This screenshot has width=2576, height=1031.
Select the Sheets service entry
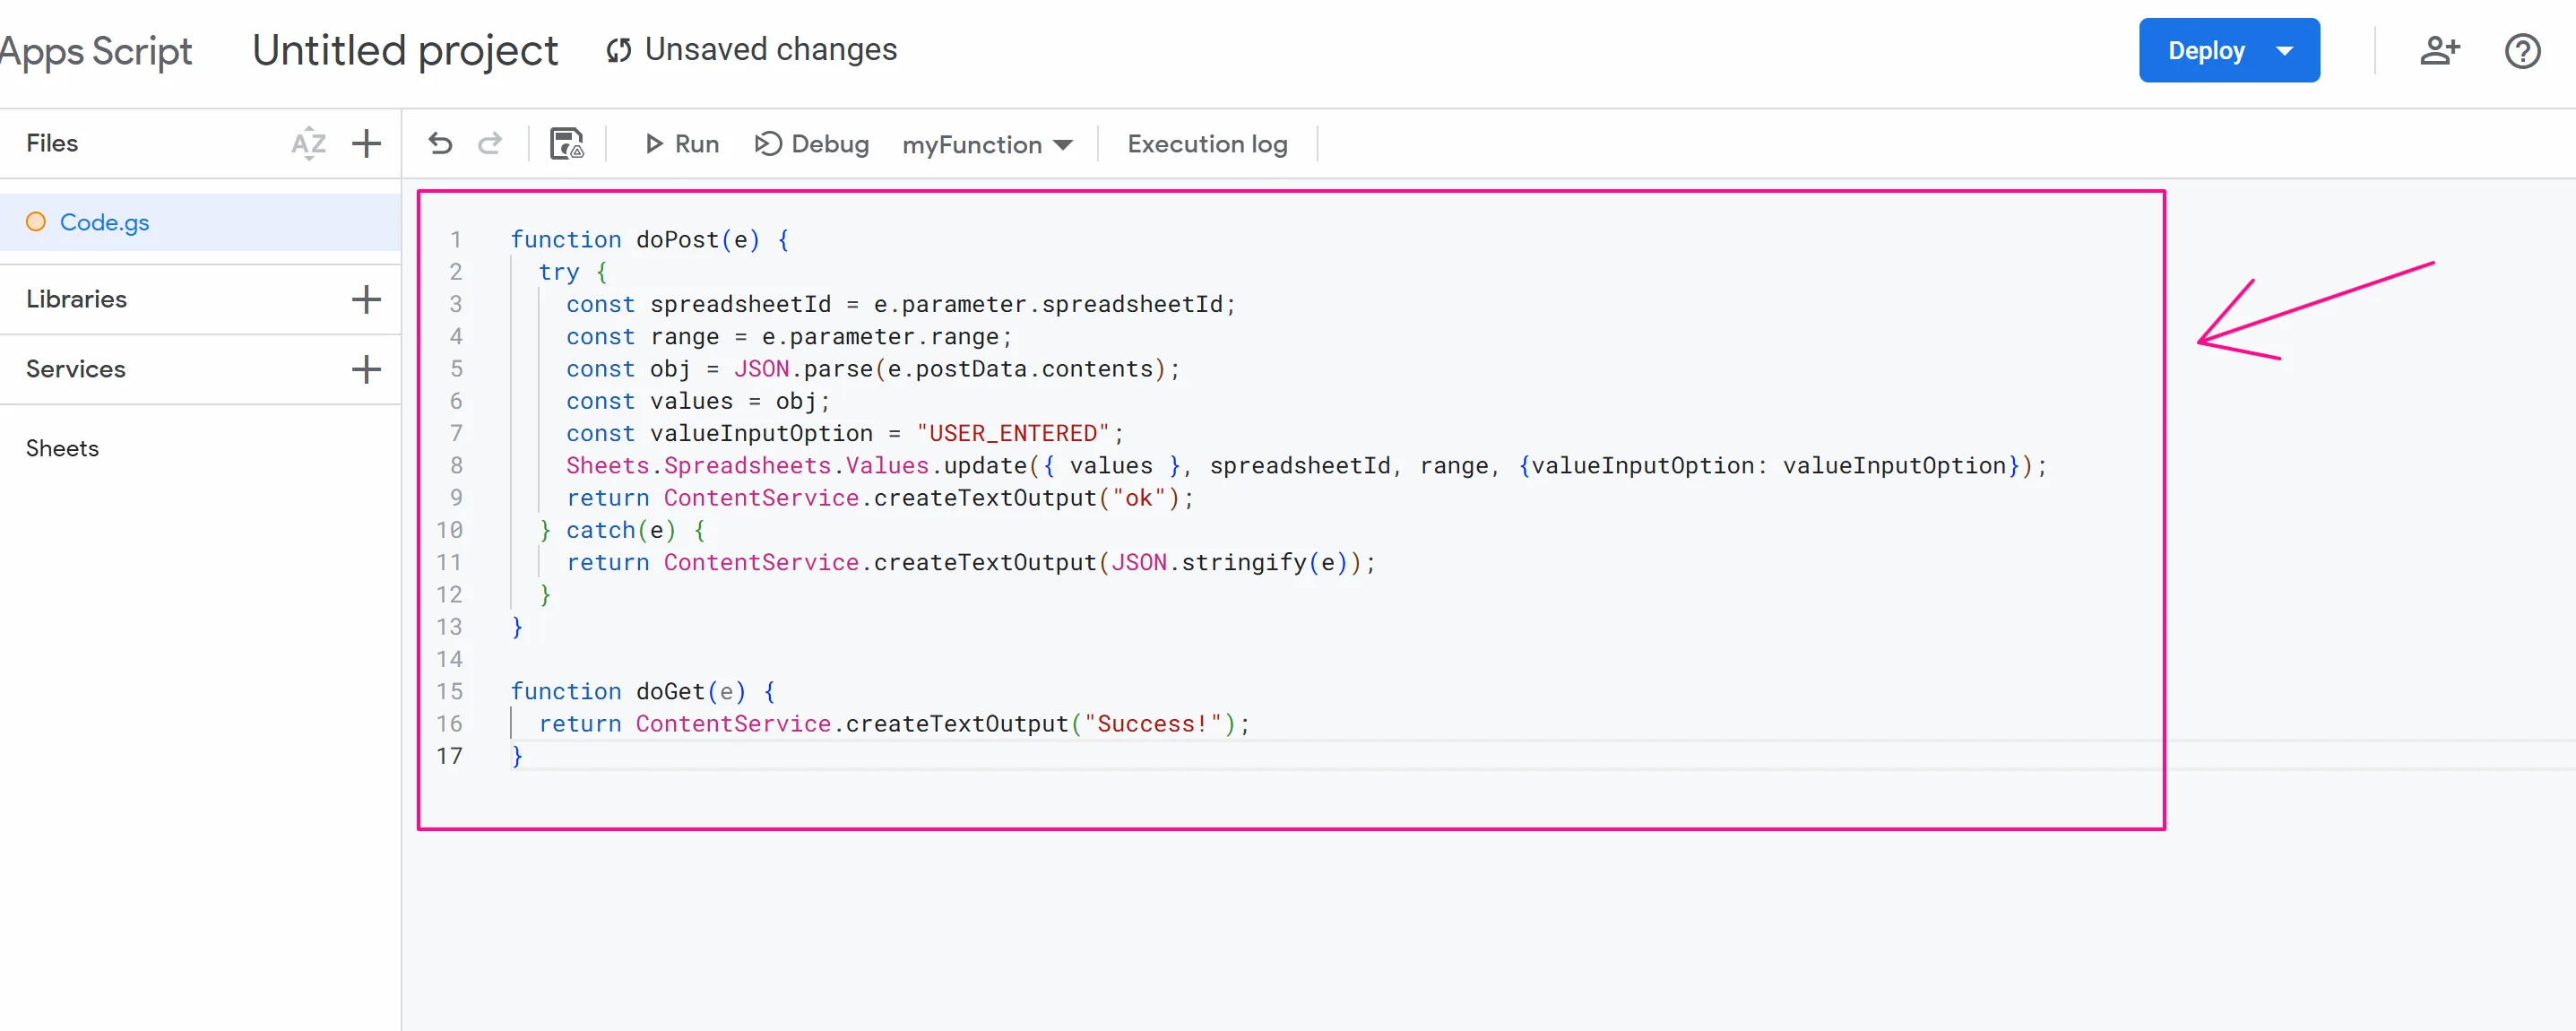[61, 447]
